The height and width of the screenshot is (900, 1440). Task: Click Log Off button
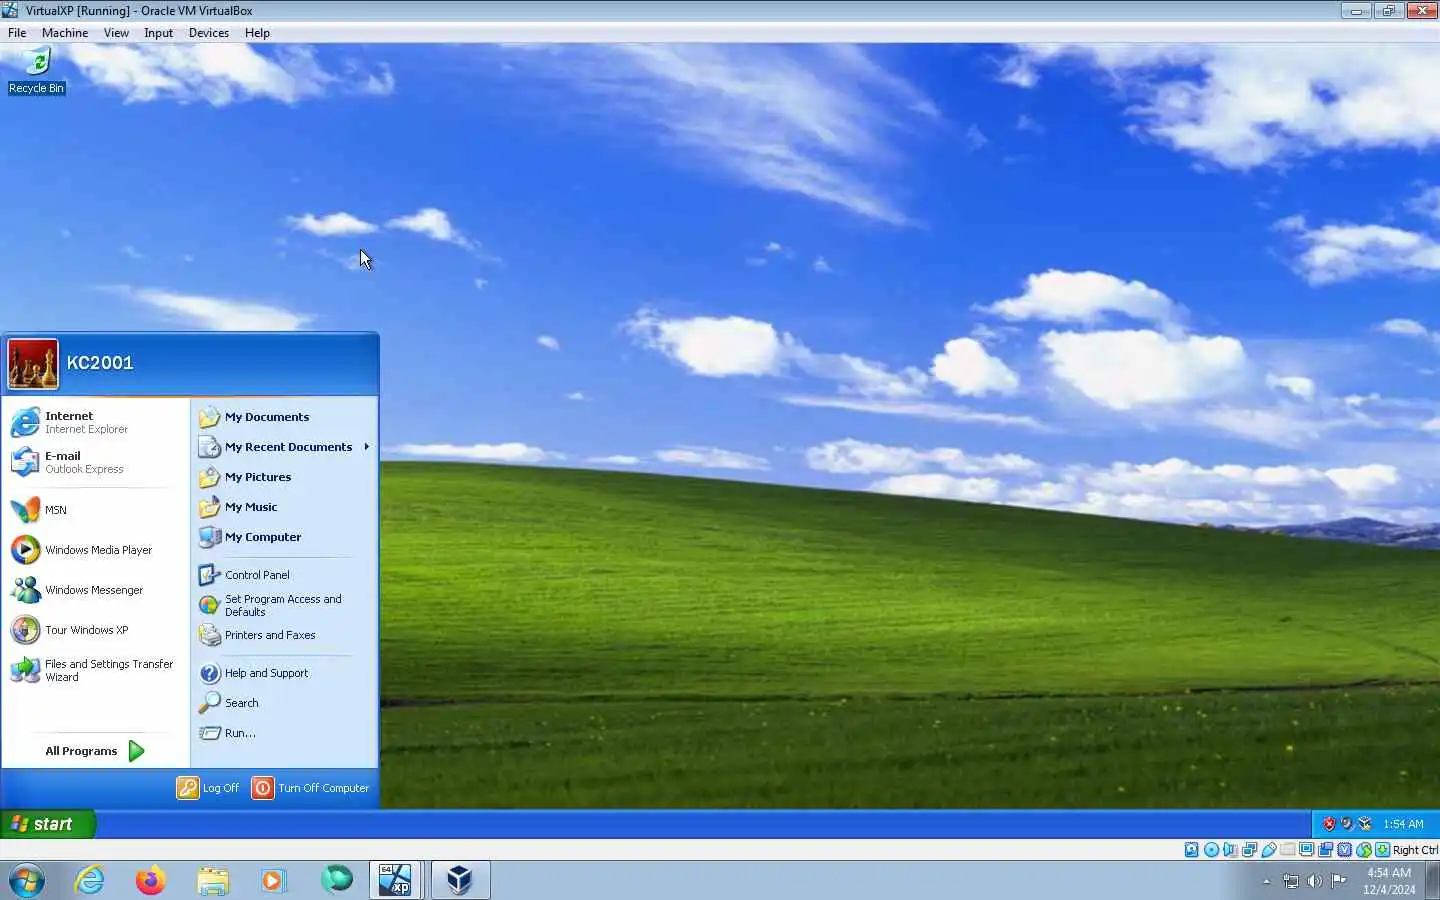coord(208,788)
